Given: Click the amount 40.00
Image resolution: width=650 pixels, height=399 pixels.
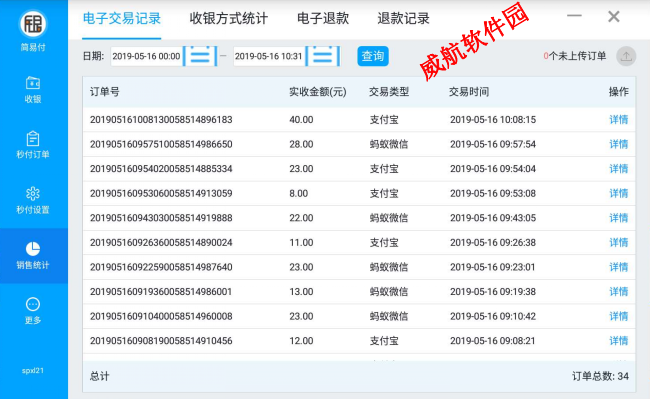Looking at the screenshot, I should click(x=301, y=120).
